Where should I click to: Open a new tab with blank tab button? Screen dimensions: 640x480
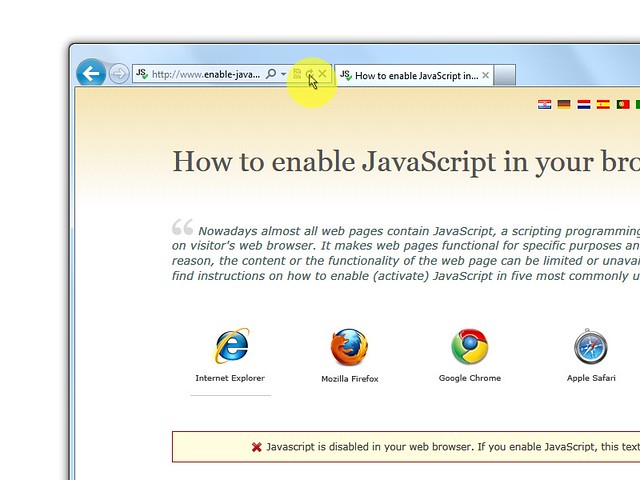point(505,75)
